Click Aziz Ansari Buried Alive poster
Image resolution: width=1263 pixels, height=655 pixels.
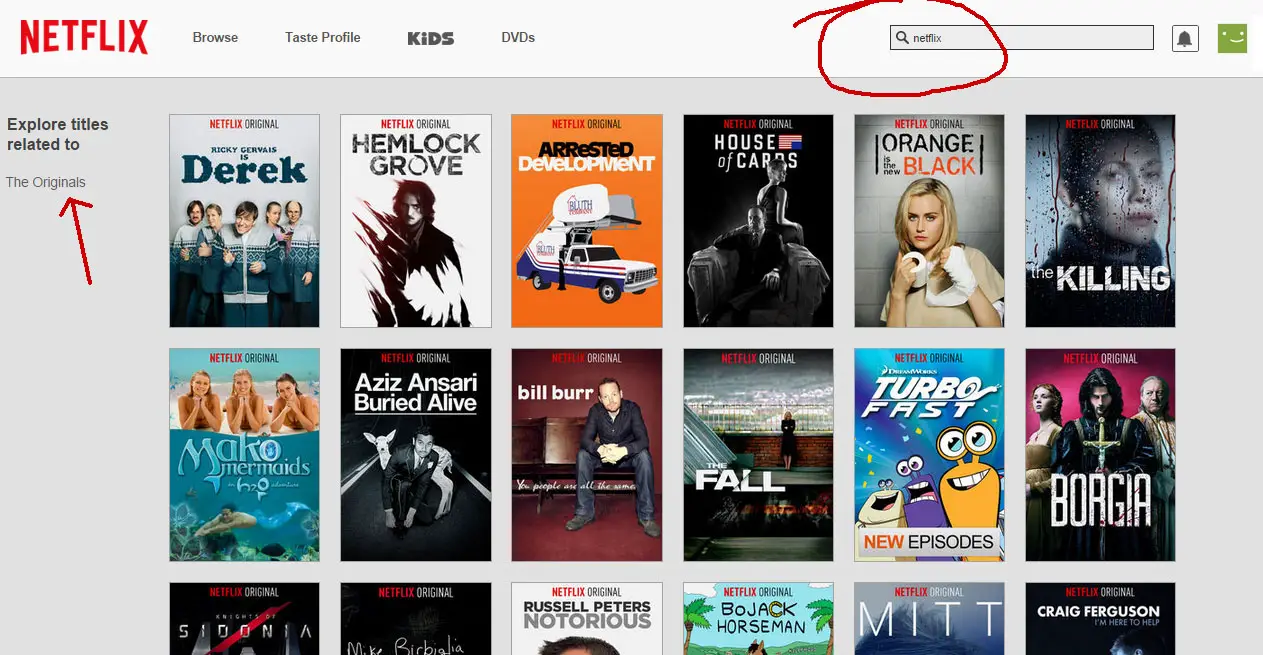pos(416,455)
